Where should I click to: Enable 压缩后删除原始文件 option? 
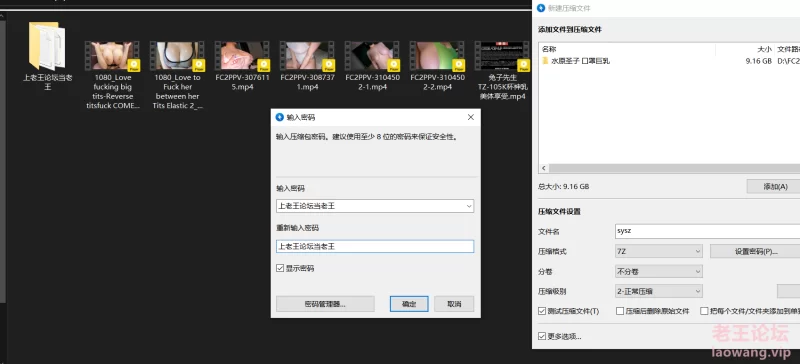click(x=620, y=311)
